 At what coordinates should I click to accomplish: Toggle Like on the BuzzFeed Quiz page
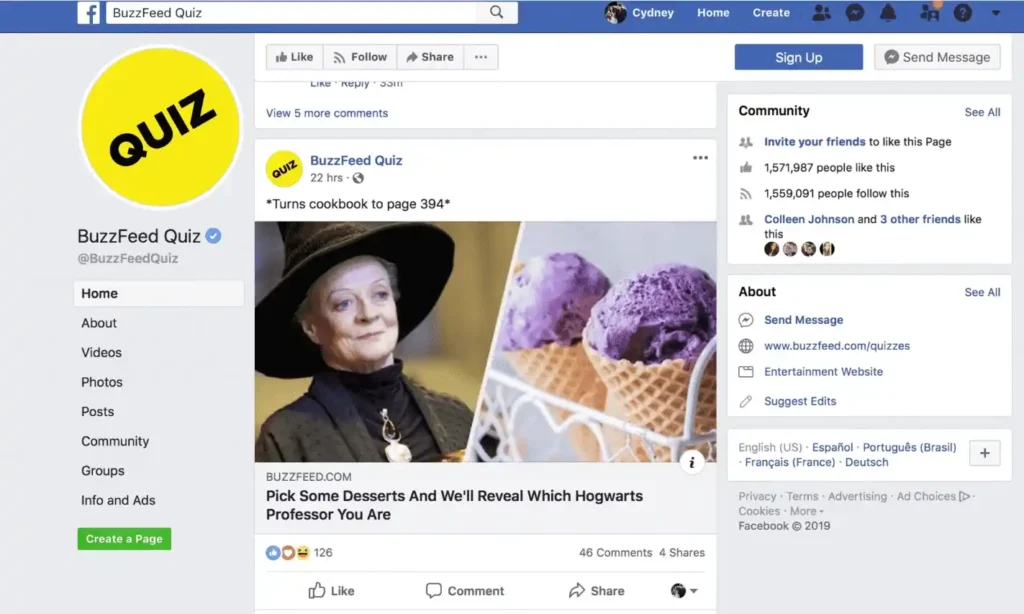(294, 57)
